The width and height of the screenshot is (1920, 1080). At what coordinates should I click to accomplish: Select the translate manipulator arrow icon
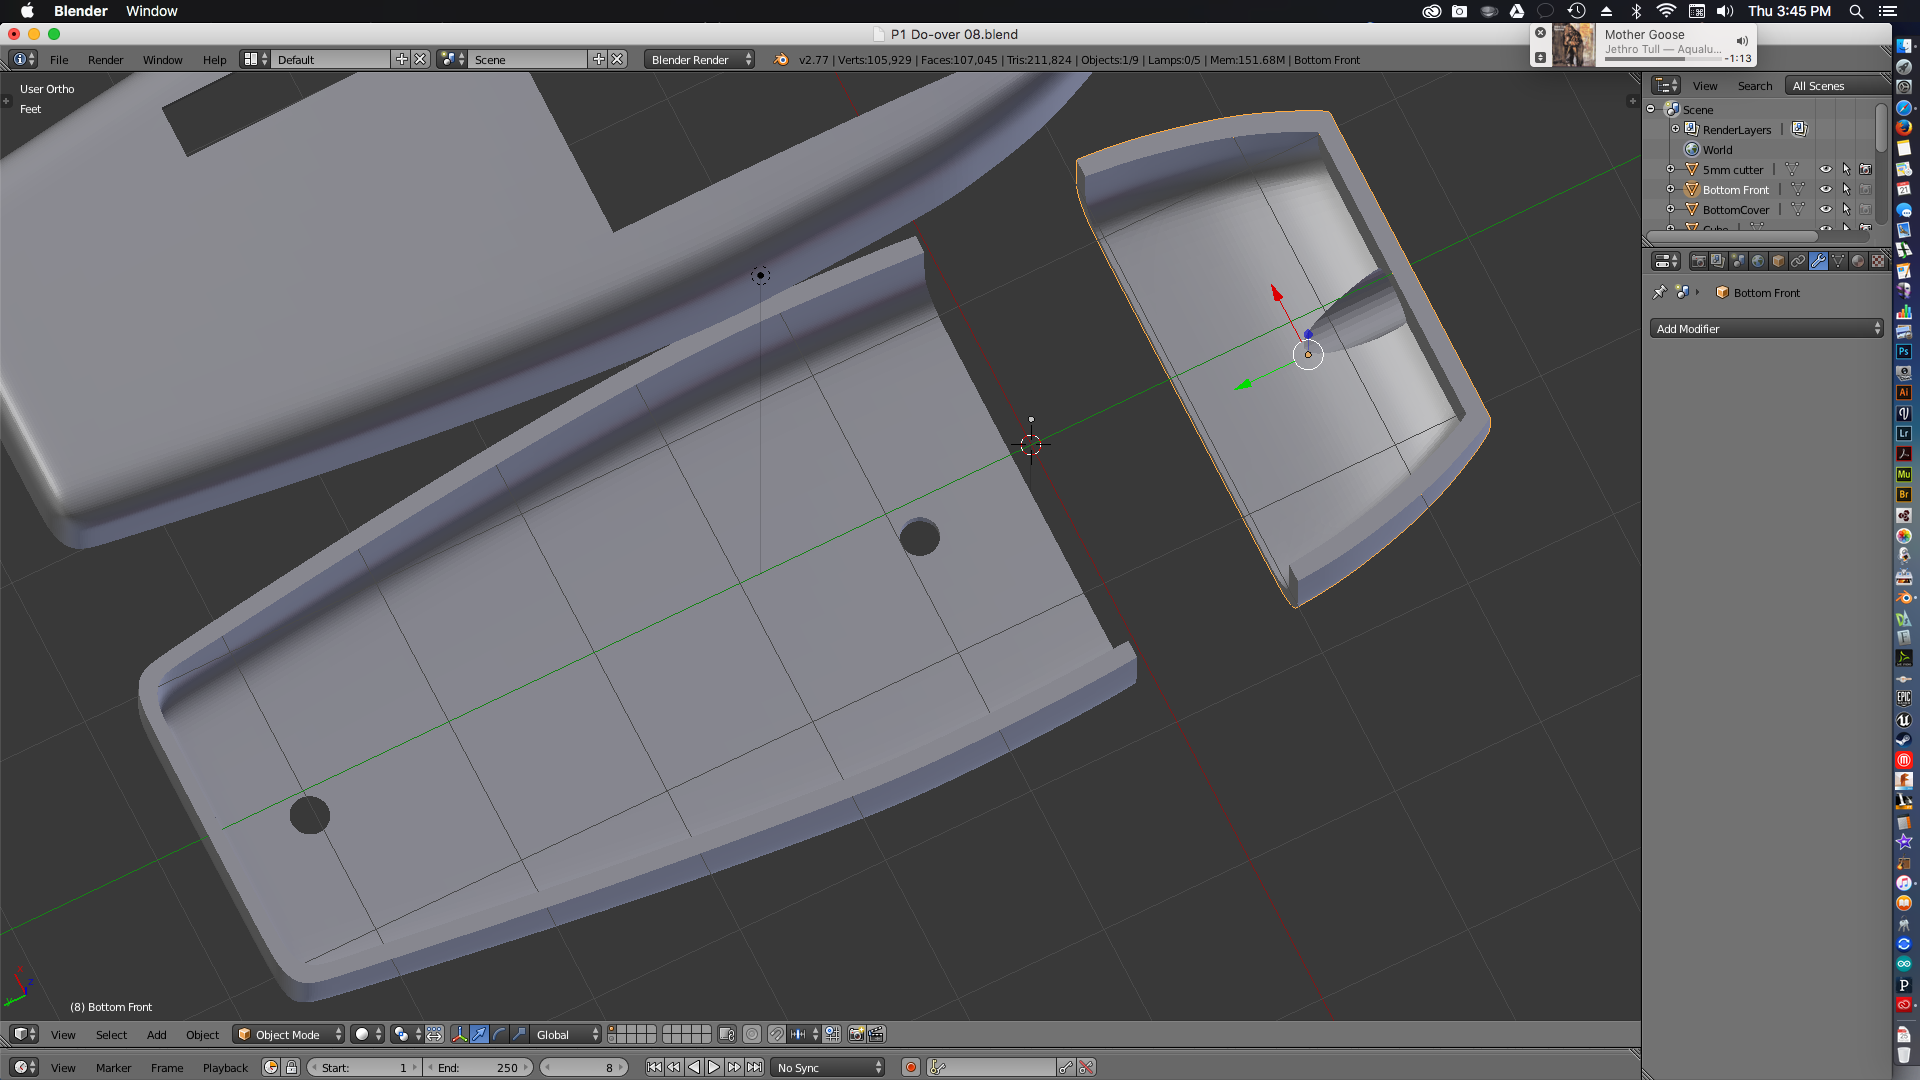tap(479, 1034)
